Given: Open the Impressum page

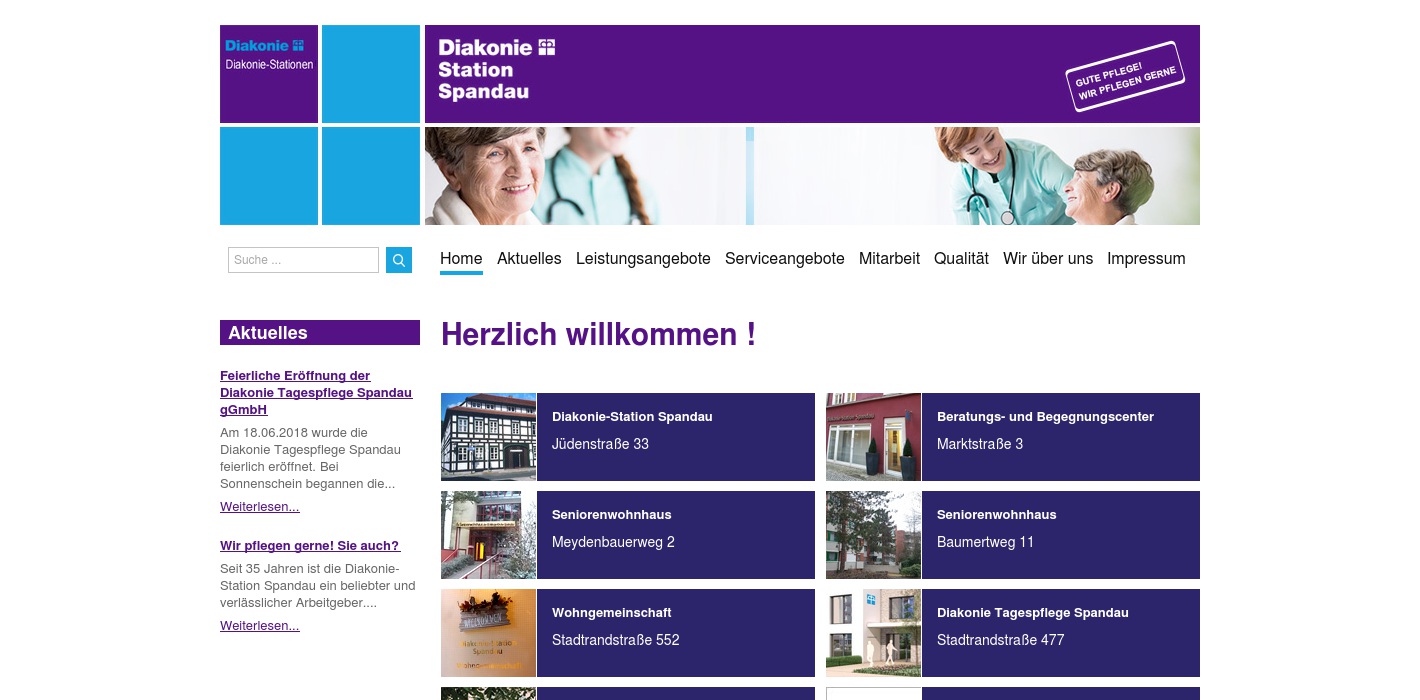Looking at the screenshot, I should coord(1146,258).
